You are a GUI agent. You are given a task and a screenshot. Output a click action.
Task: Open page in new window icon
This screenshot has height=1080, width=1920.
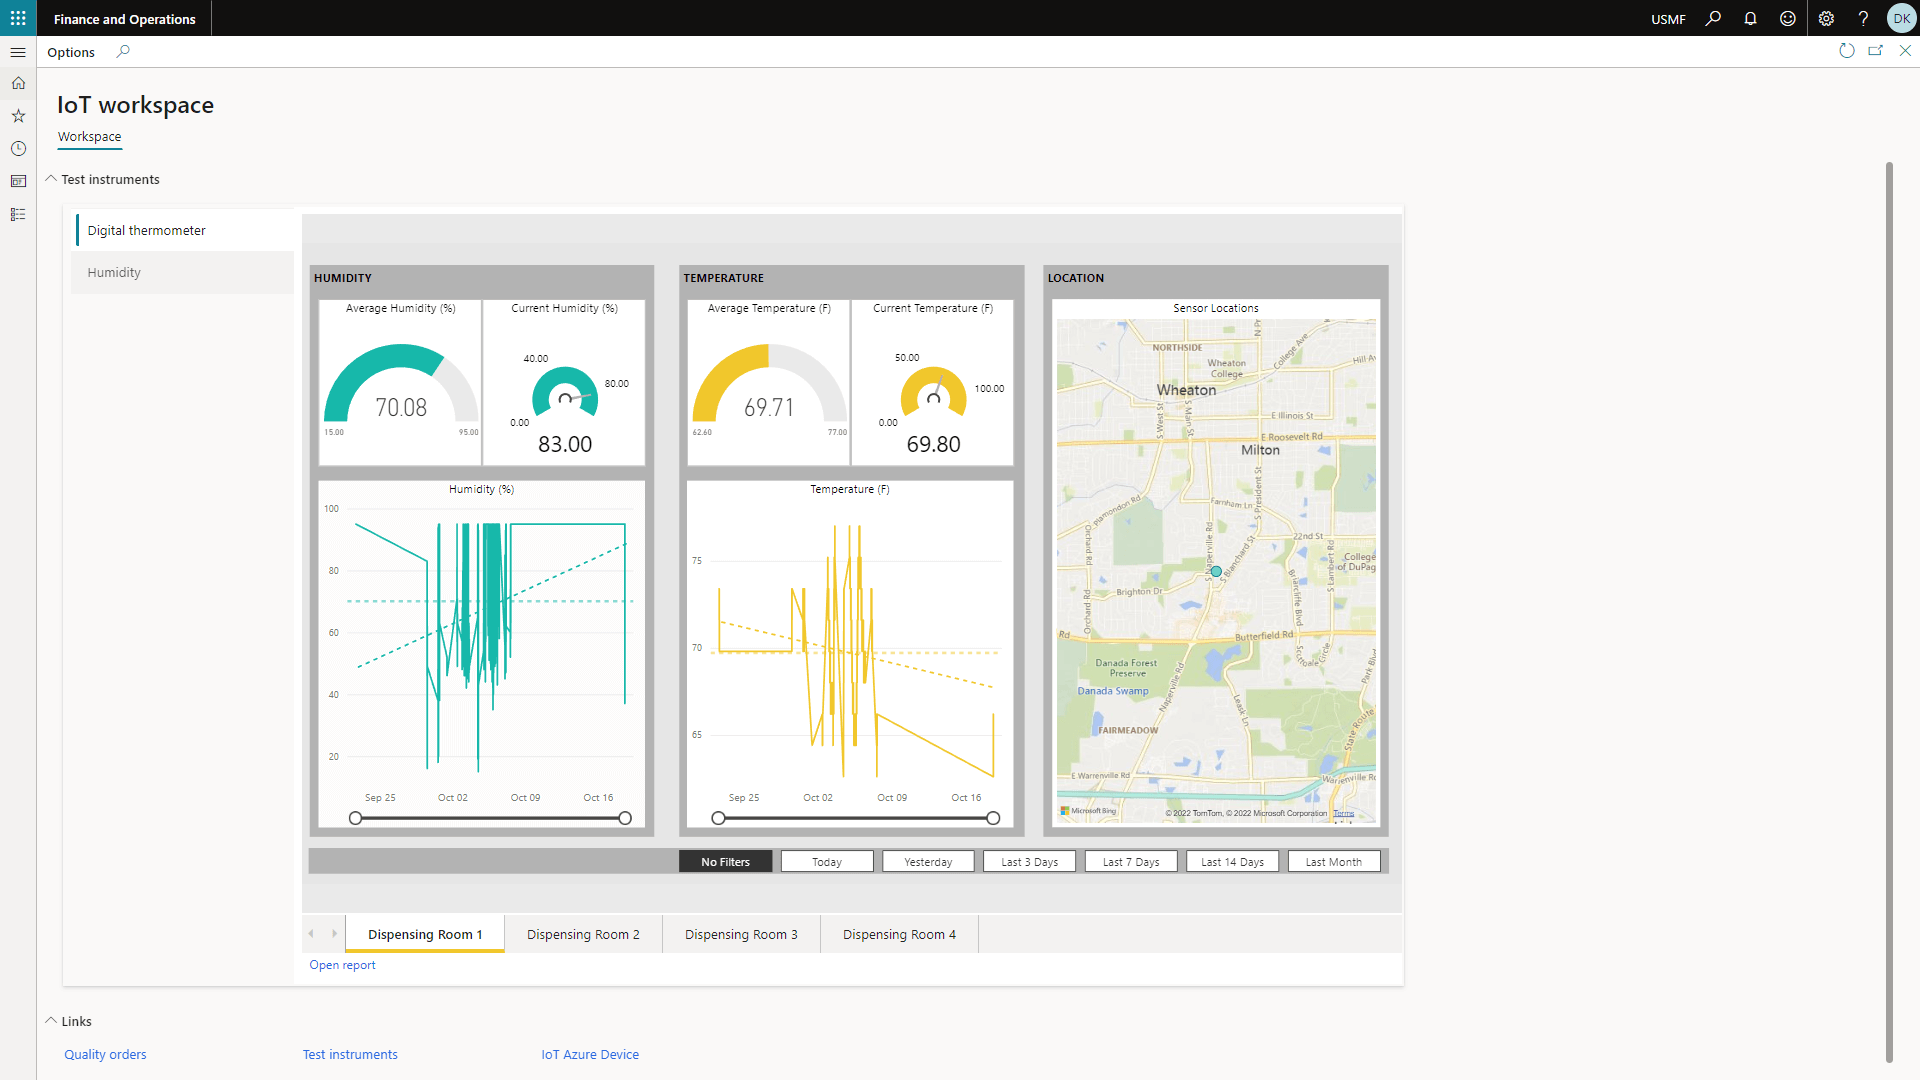click(x=1875, y=51)
